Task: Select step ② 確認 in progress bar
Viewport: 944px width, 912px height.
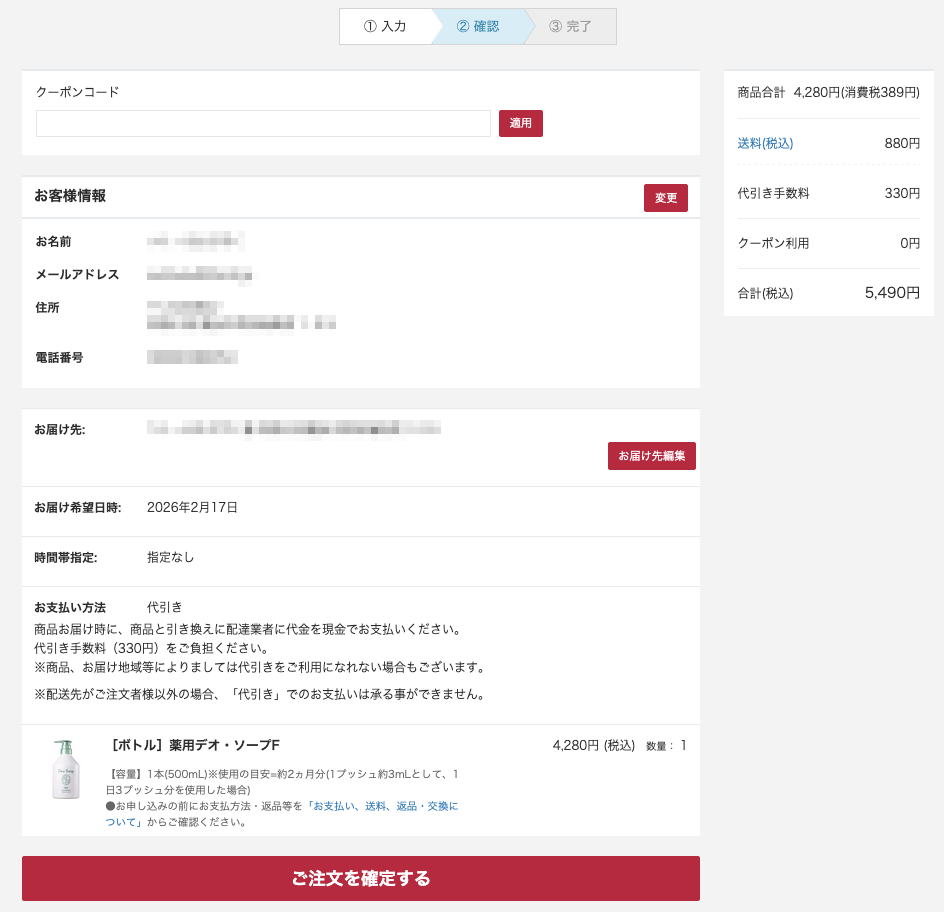Action: click(478, 26)
